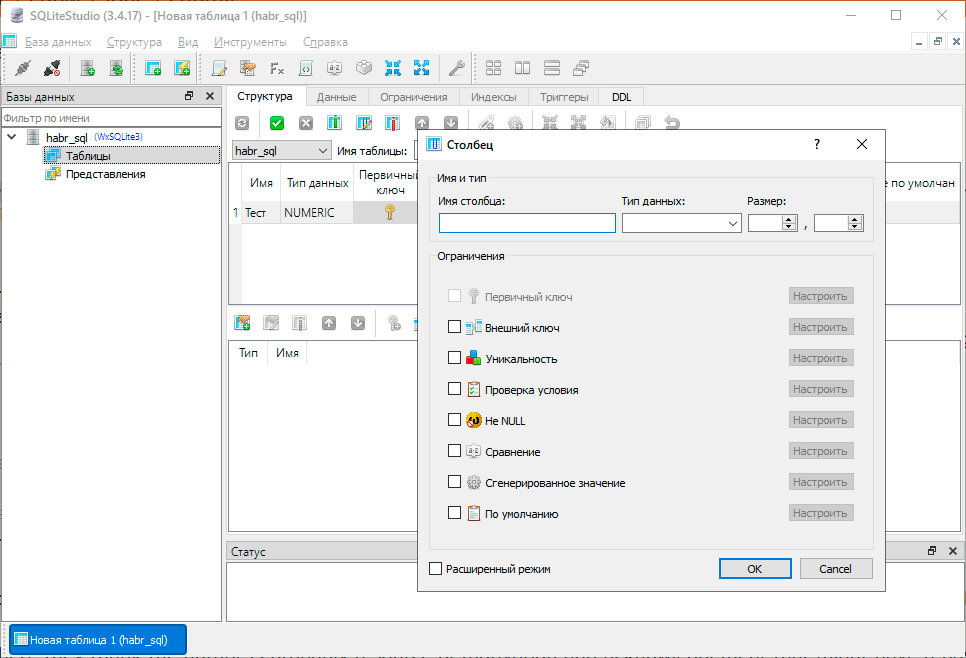Increase the second Размер spinner value

pyautogui.click(x=855, y=219)
